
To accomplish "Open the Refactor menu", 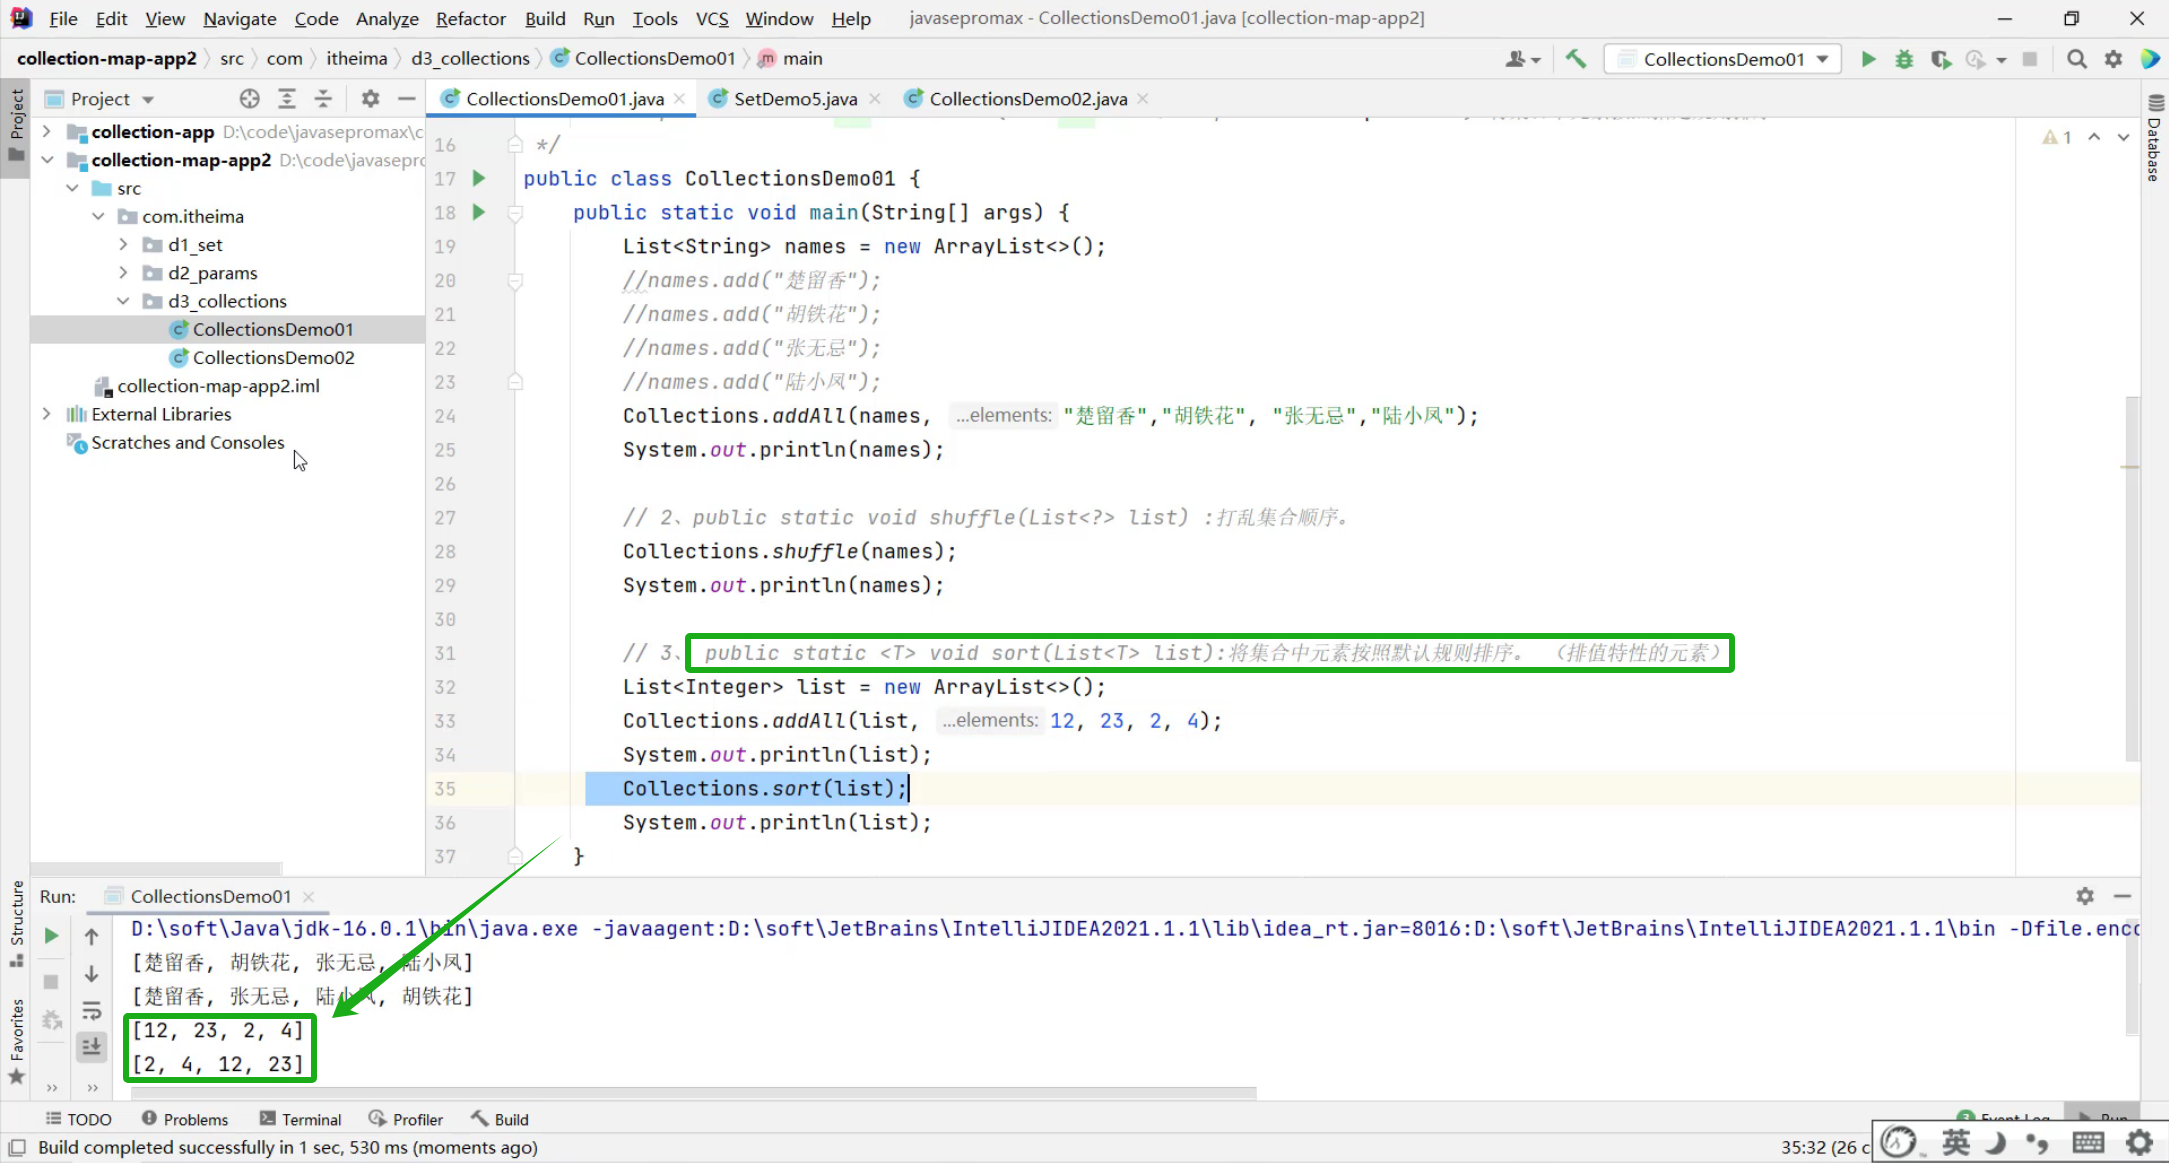I will pyautogui.click(x=470, y=18).
